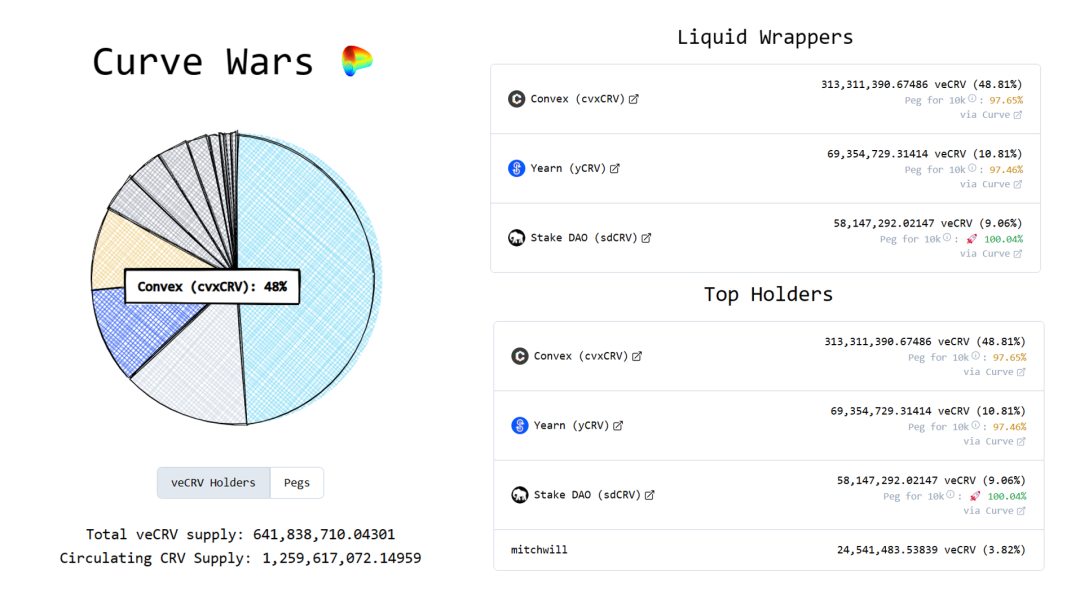Click the Curve rainbow logo beside the title
This screenshot has width=1080, height=595.
(x=356, y=61)
